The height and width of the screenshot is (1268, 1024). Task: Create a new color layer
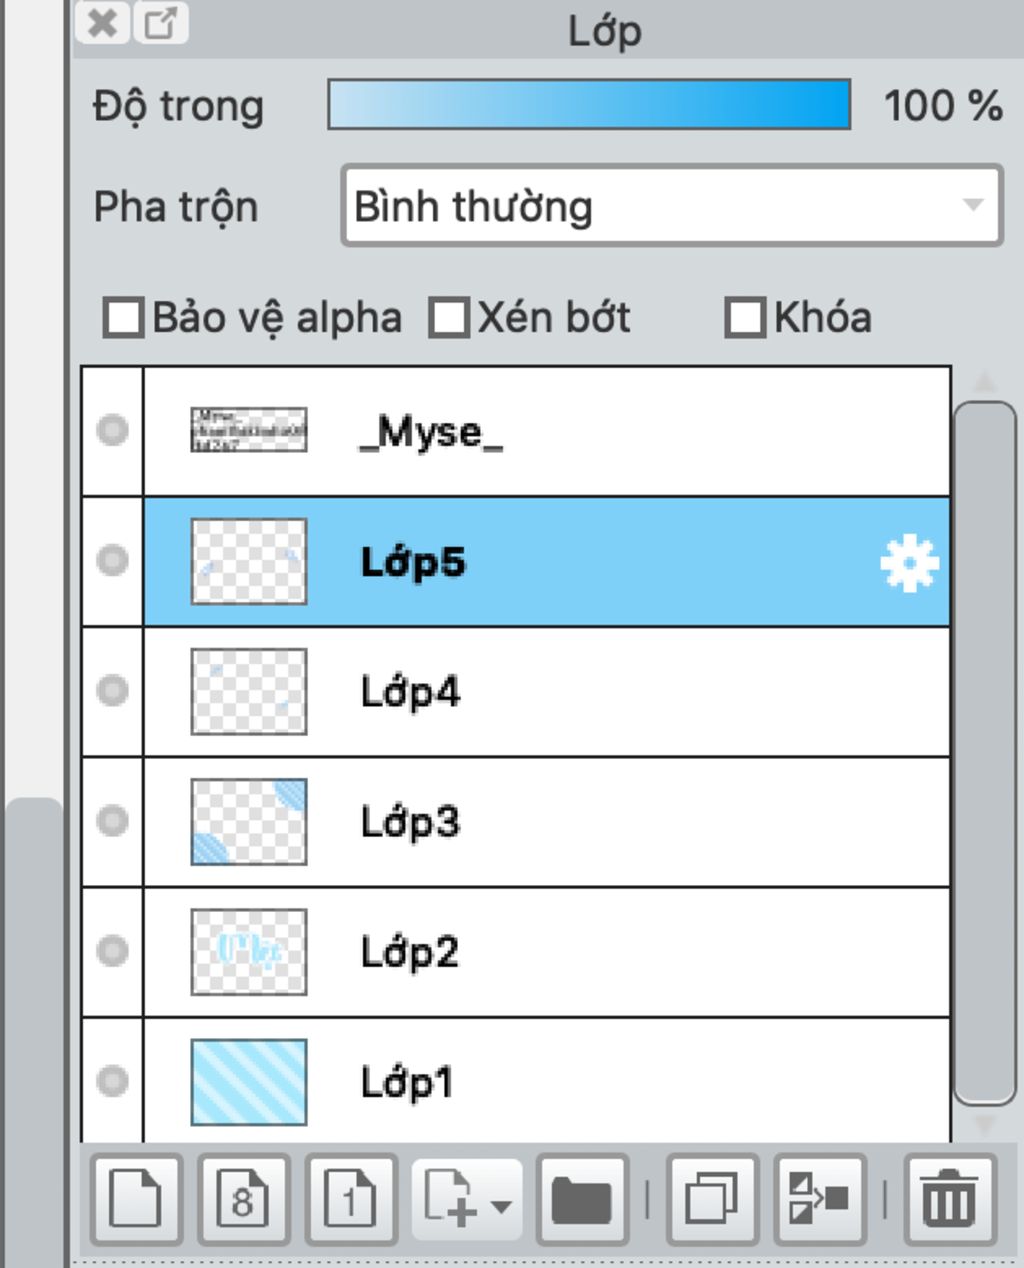[x=136, y=1199]
